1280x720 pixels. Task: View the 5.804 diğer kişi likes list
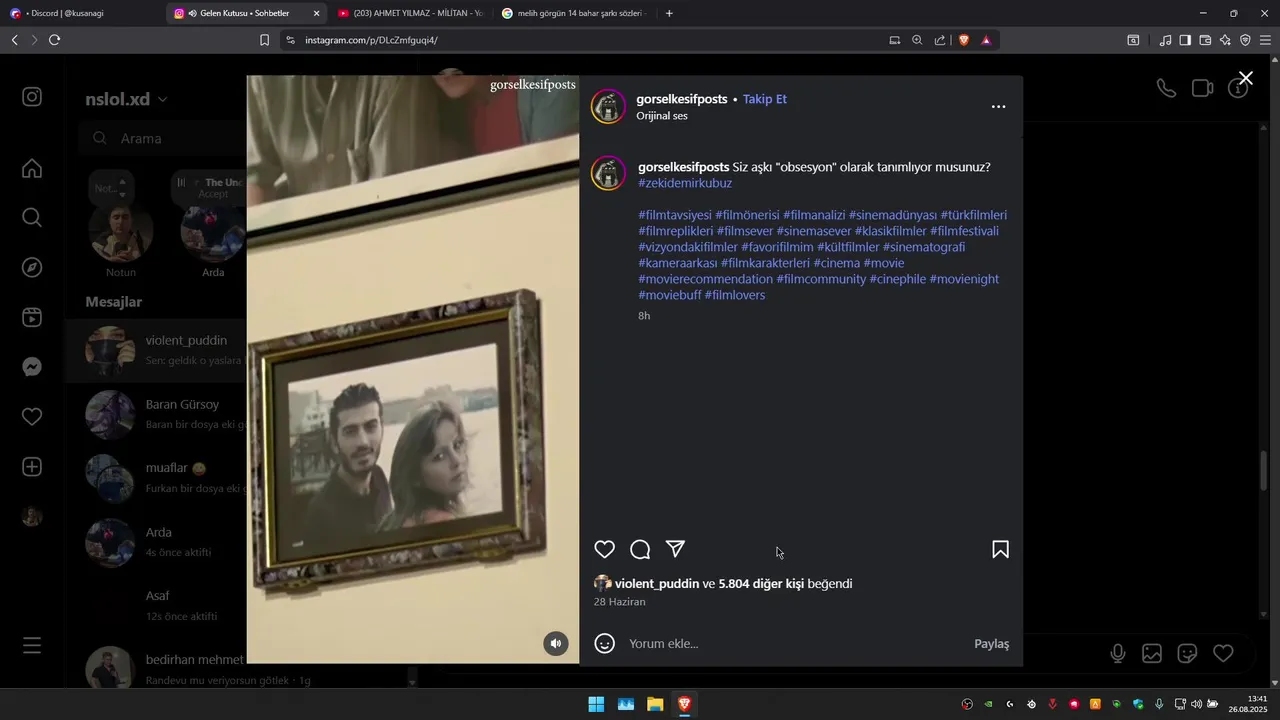pos(761,583)
